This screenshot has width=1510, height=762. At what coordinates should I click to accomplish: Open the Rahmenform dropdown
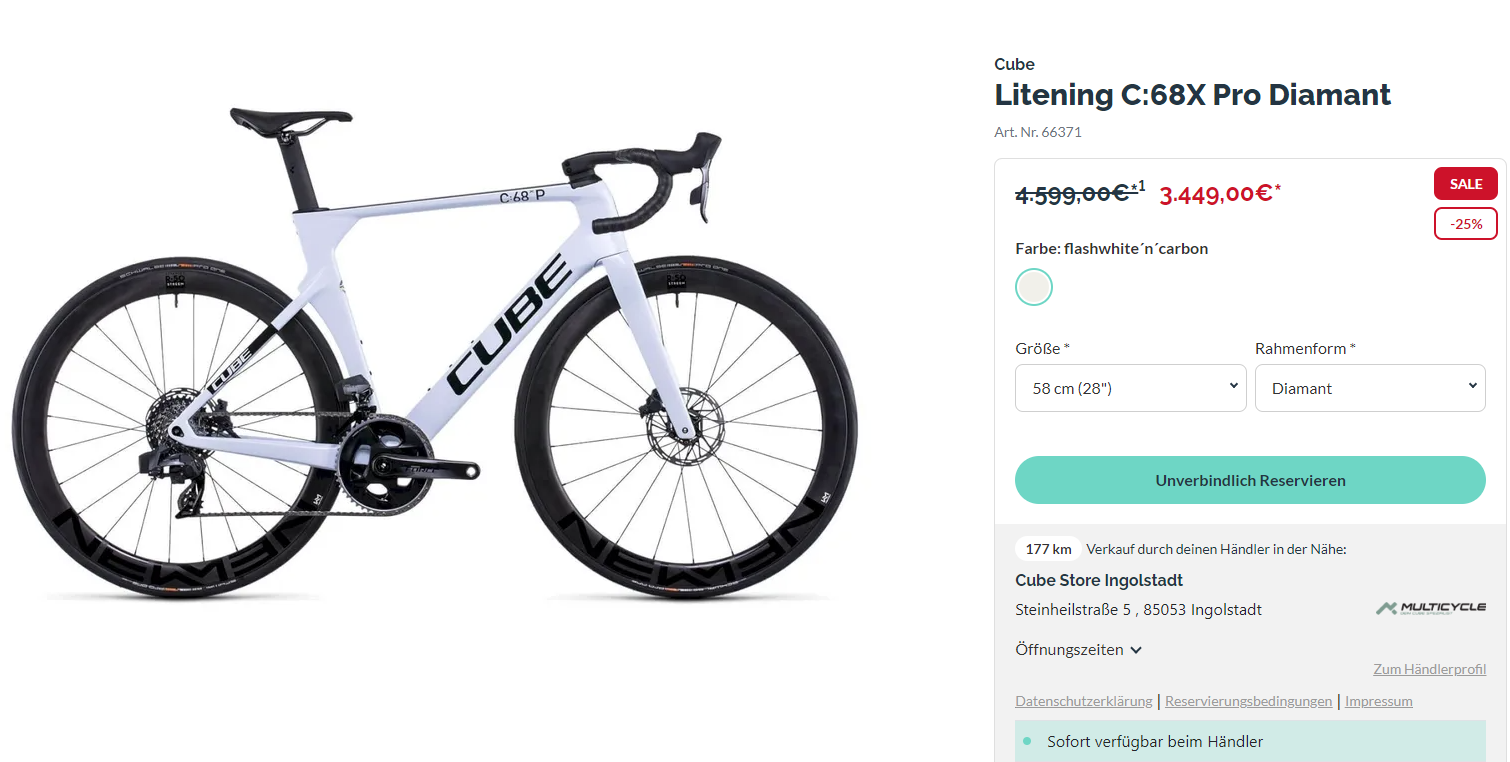point(1369,388)
